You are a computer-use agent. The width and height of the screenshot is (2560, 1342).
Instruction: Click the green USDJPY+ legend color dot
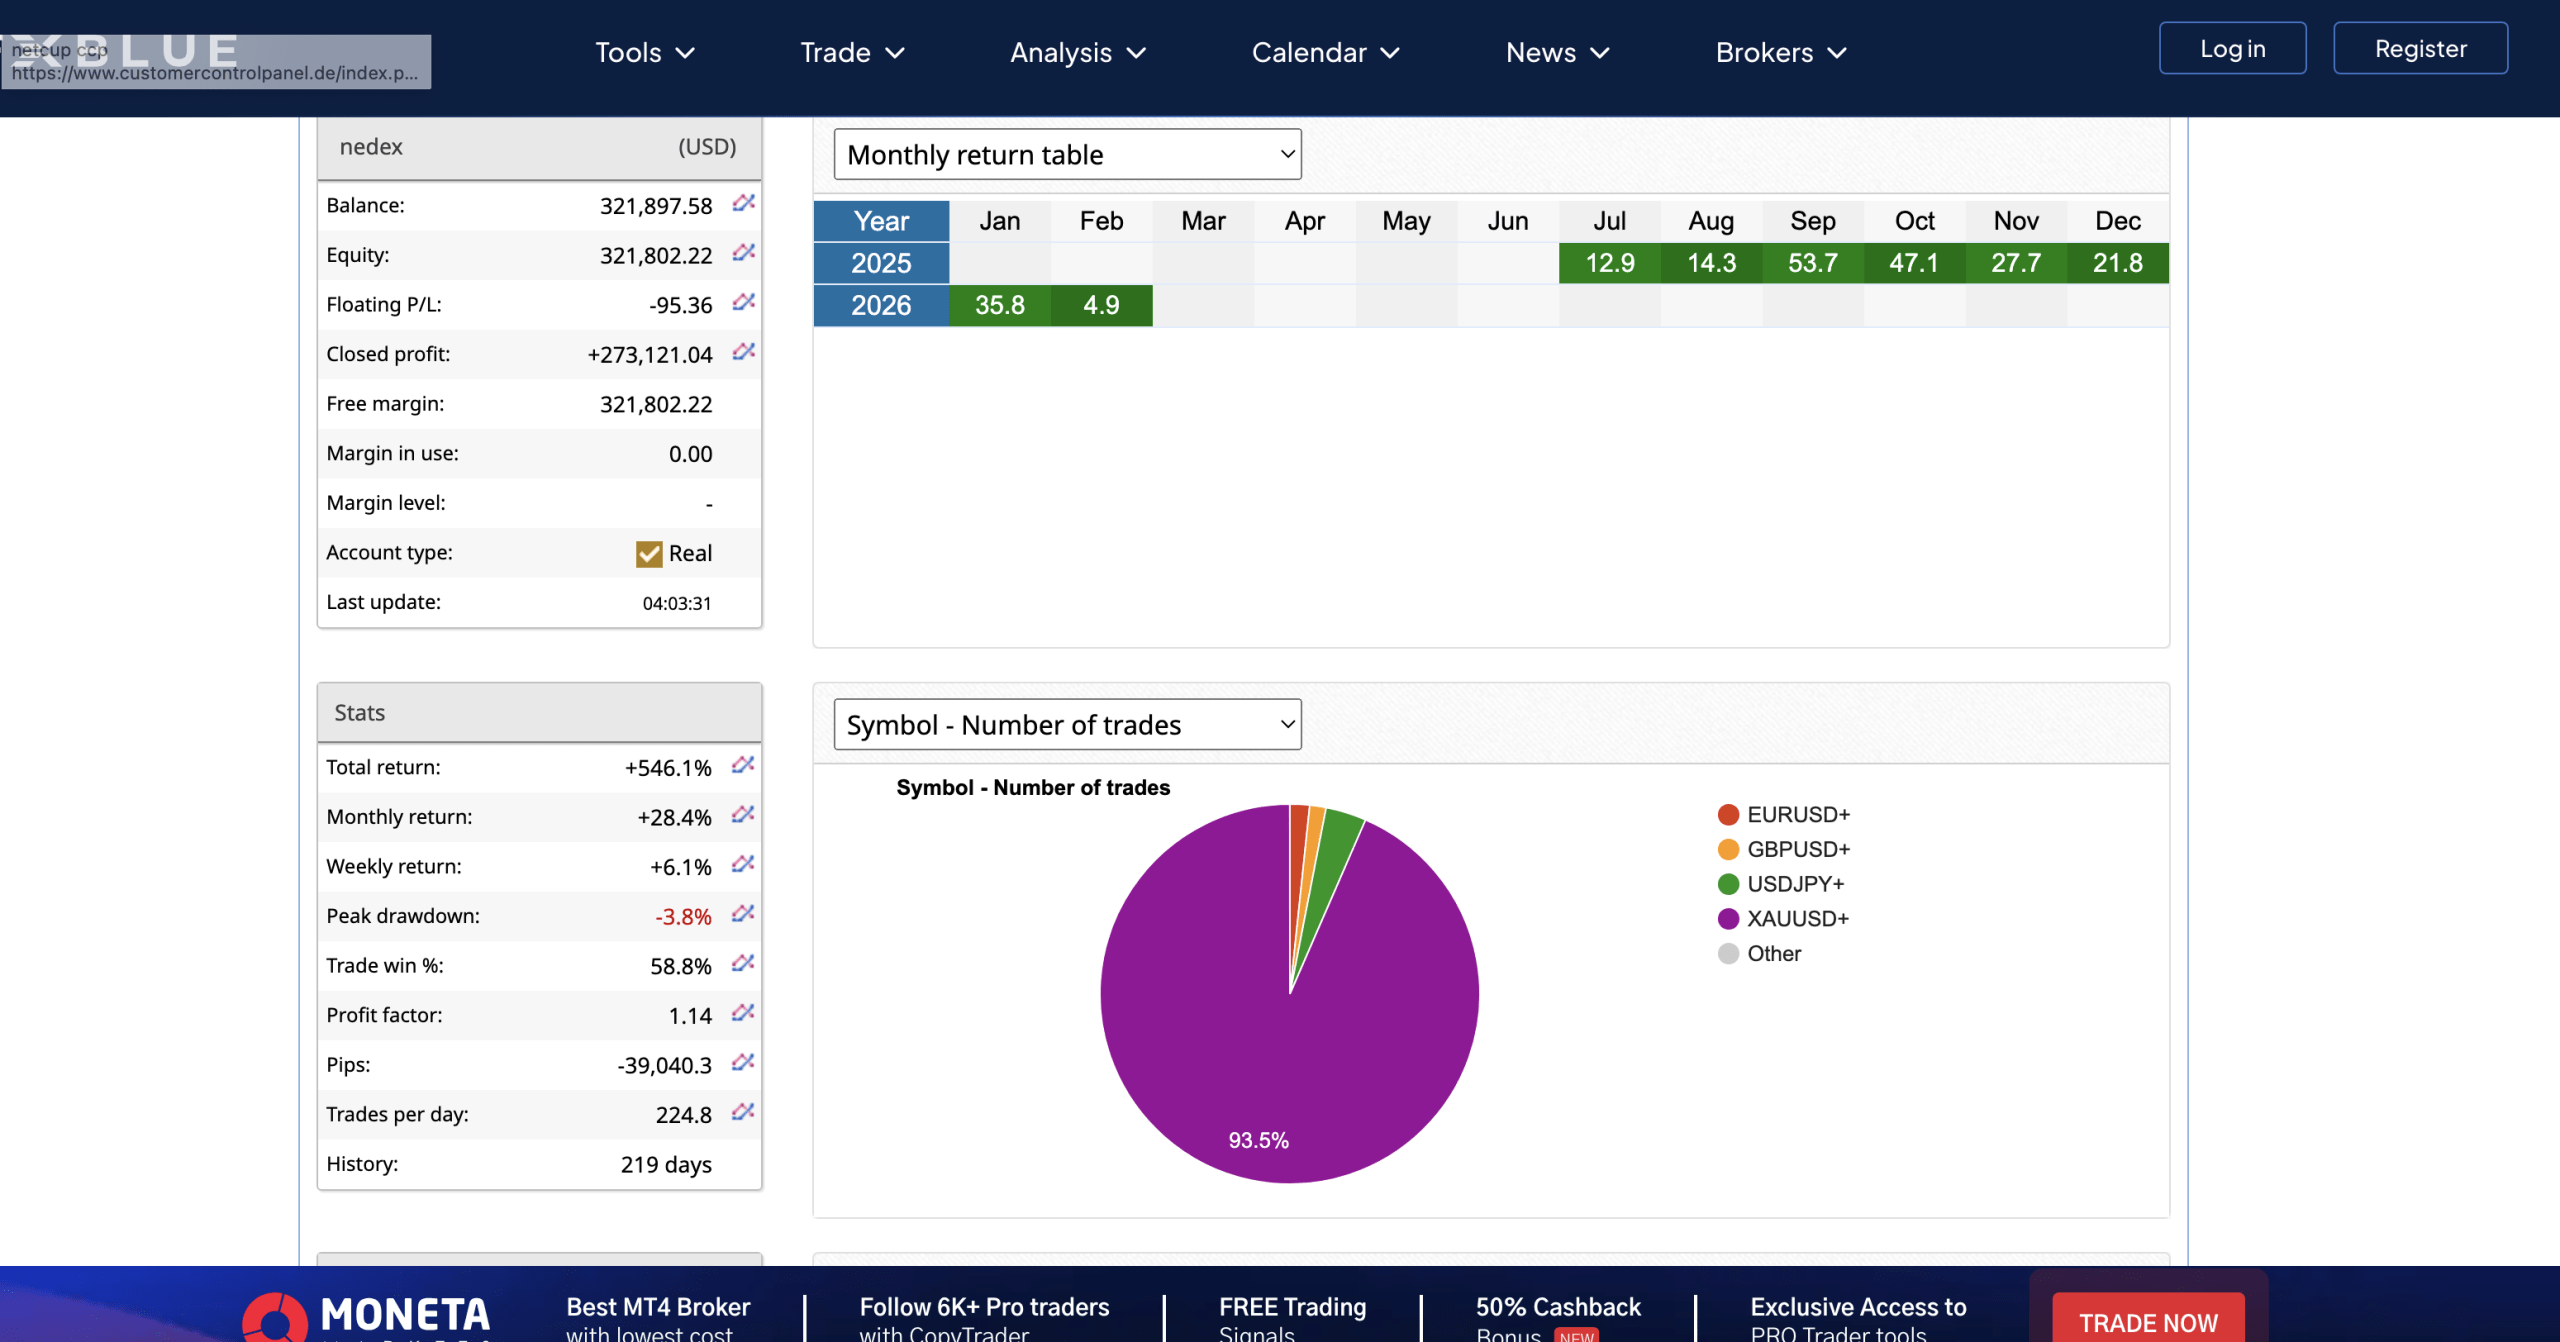click(x=1728, y=885)
